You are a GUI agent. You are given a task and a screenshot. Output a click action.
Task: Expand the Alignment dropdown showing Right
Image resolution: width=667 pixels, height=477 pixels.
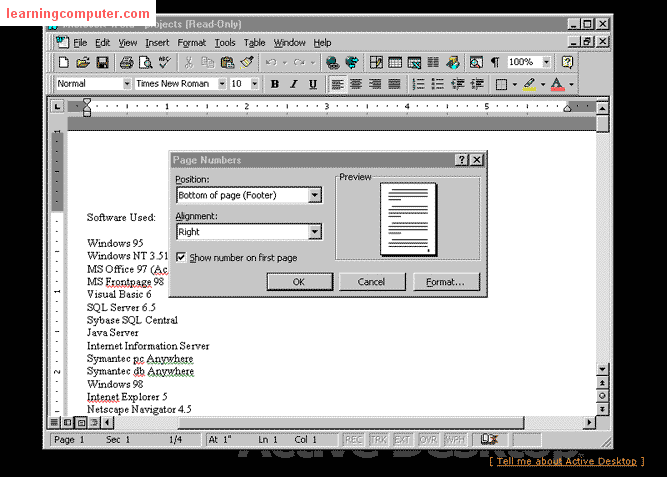coord(314,232)
